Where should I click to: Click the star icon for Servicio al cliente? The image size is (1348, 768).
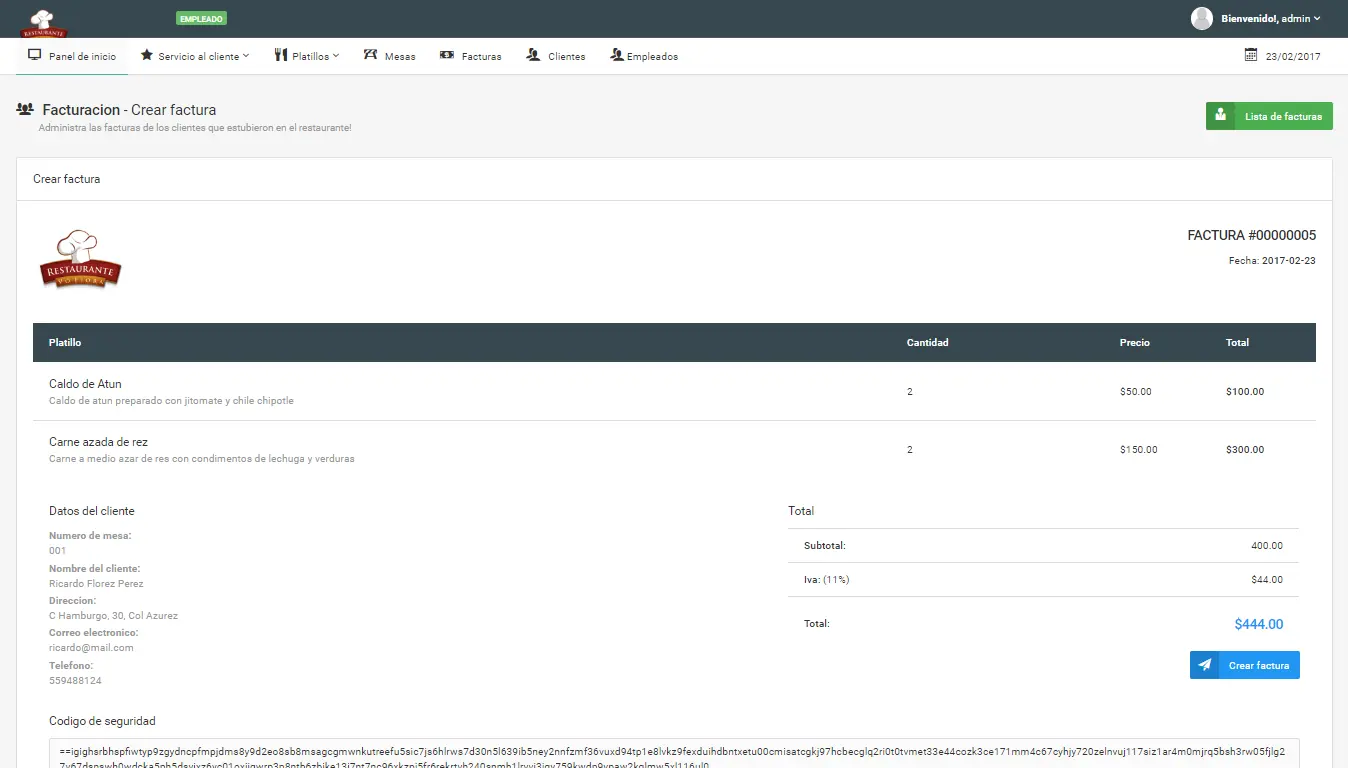pyautogui.click(x=147, y=55)
